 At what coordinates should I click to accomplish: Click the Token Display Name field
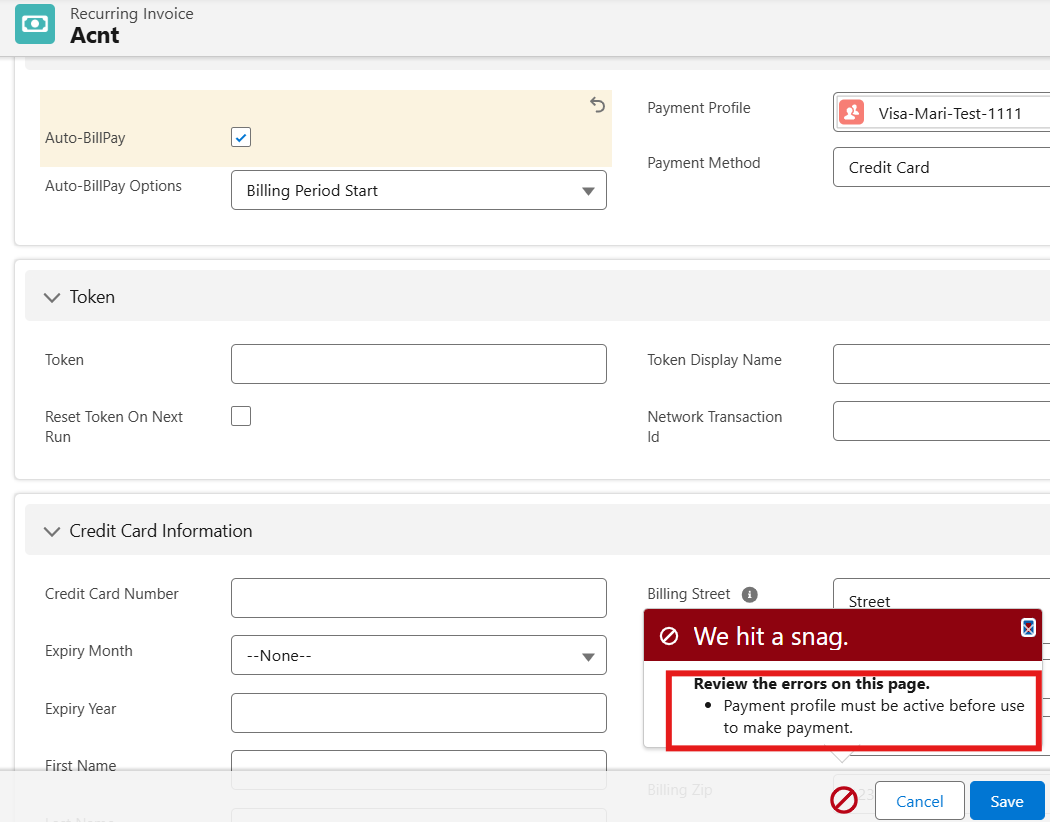[940, 364]
